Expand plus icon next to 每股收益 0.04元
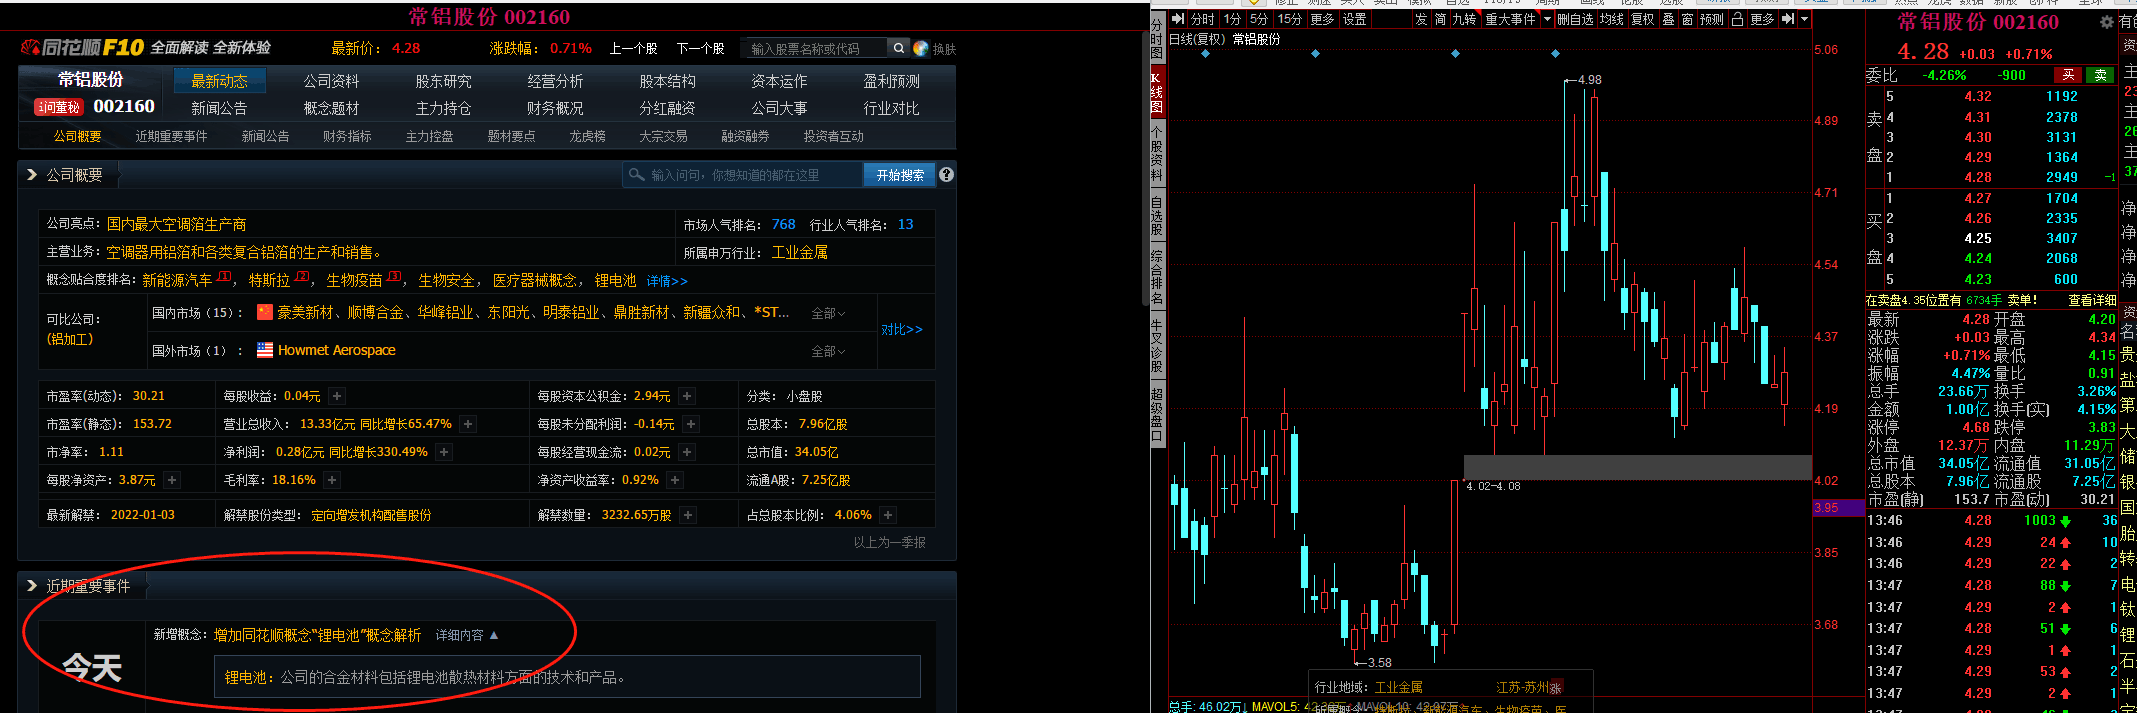Screen dimensions: 2137x713 click(x=337, y=396)
